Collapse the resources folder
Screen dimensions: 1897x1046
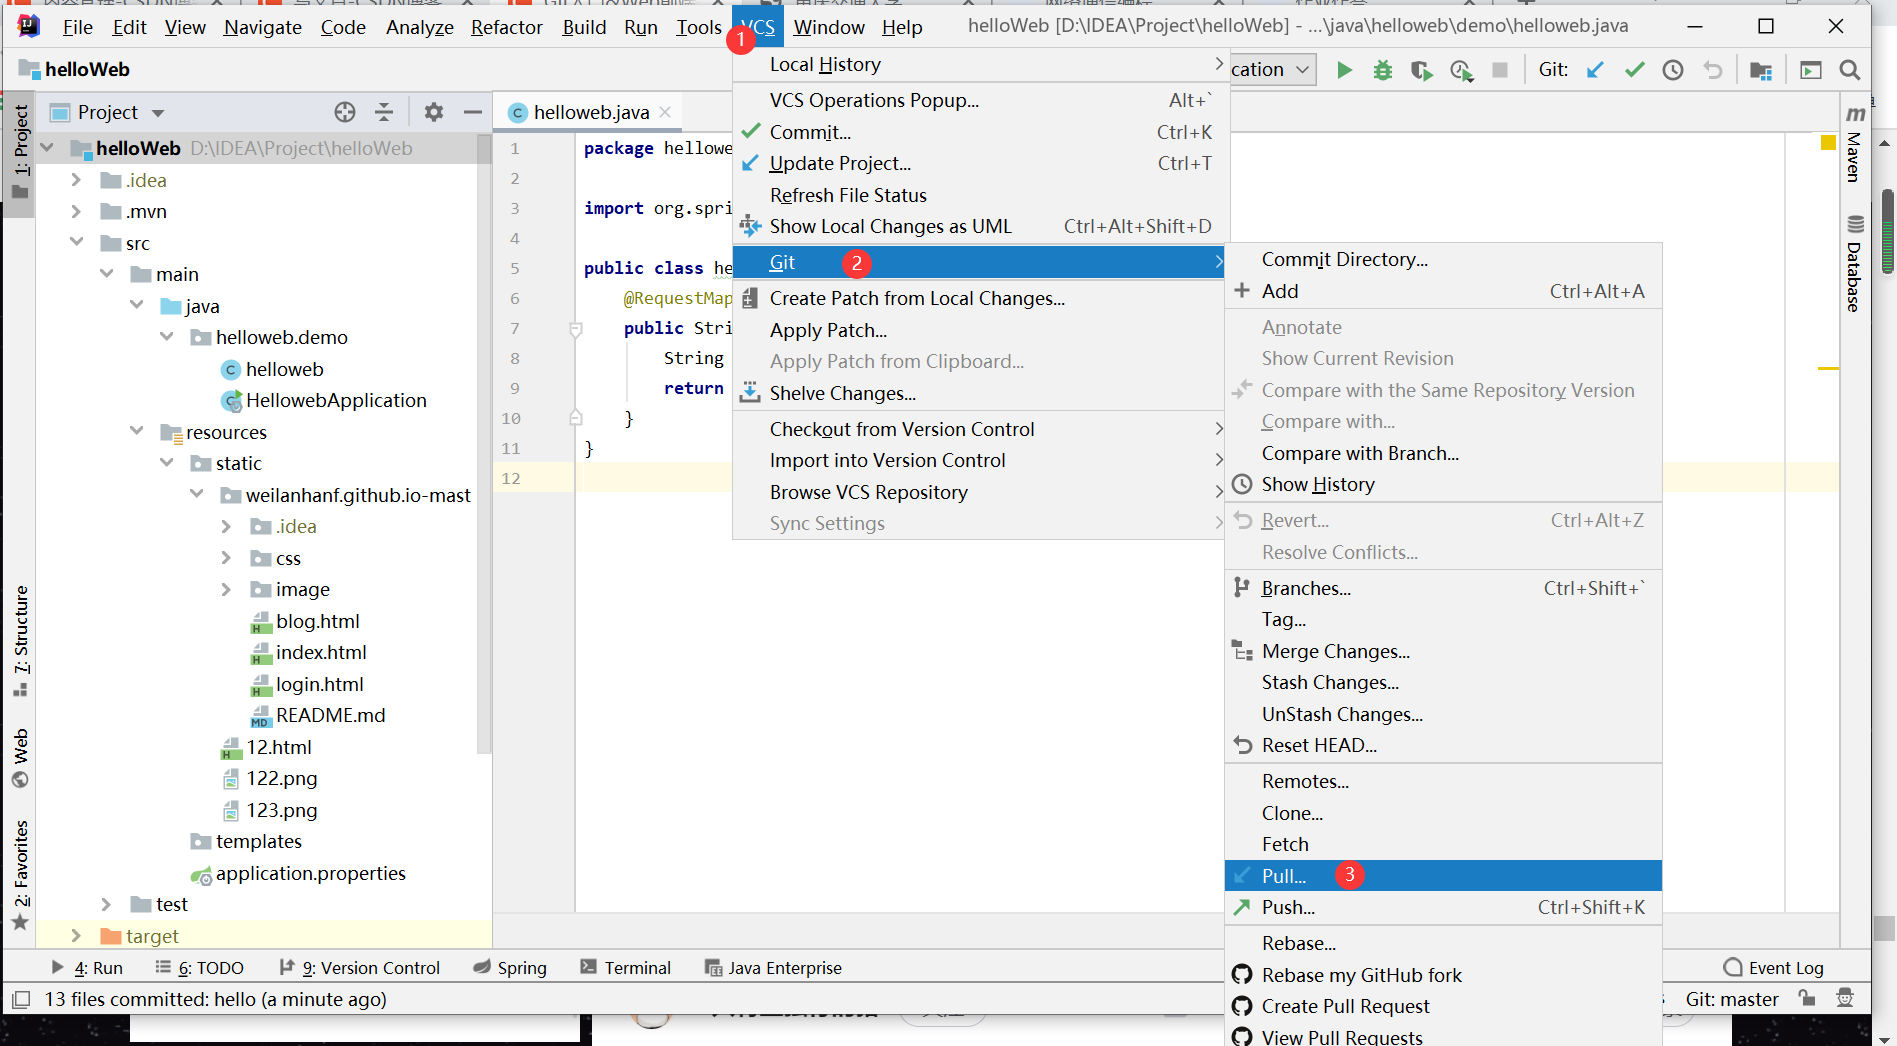(x=136, y=431)
